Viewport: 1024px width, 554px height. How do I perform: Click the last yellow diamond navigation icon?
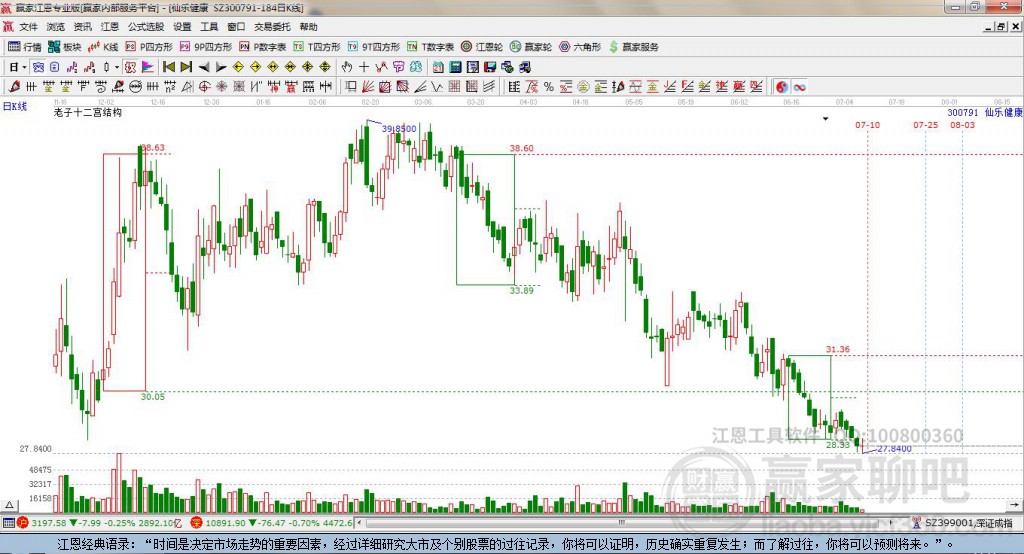(x=325, y=67)
